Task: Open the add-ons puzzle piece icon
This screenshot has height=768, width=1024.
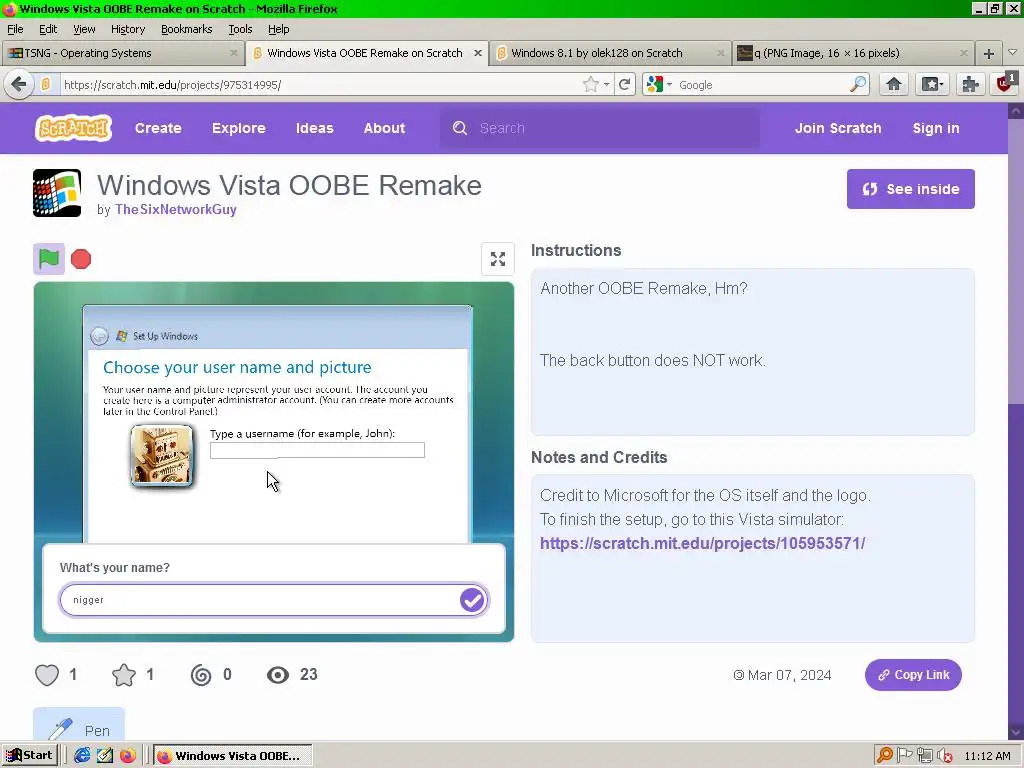Action: pos(970,84)
